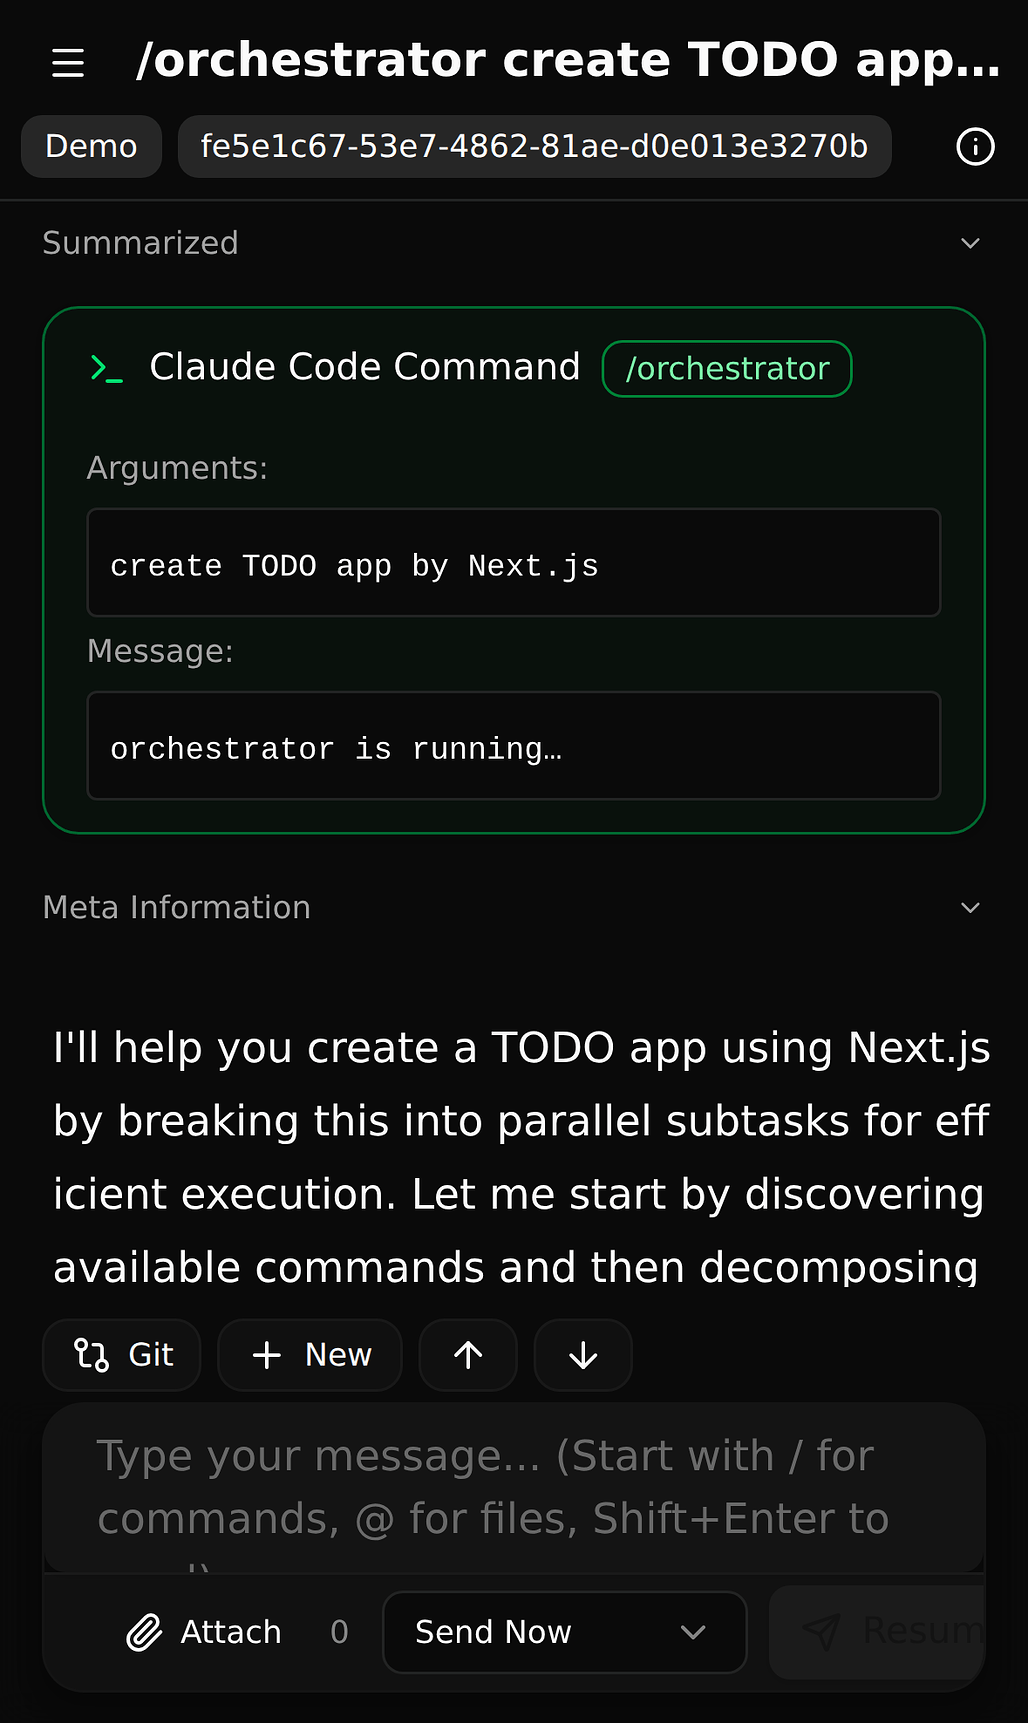Screen dimensions: 1028x1723
Task: Click the attachment count number
Action: (x=339, y=1632)
